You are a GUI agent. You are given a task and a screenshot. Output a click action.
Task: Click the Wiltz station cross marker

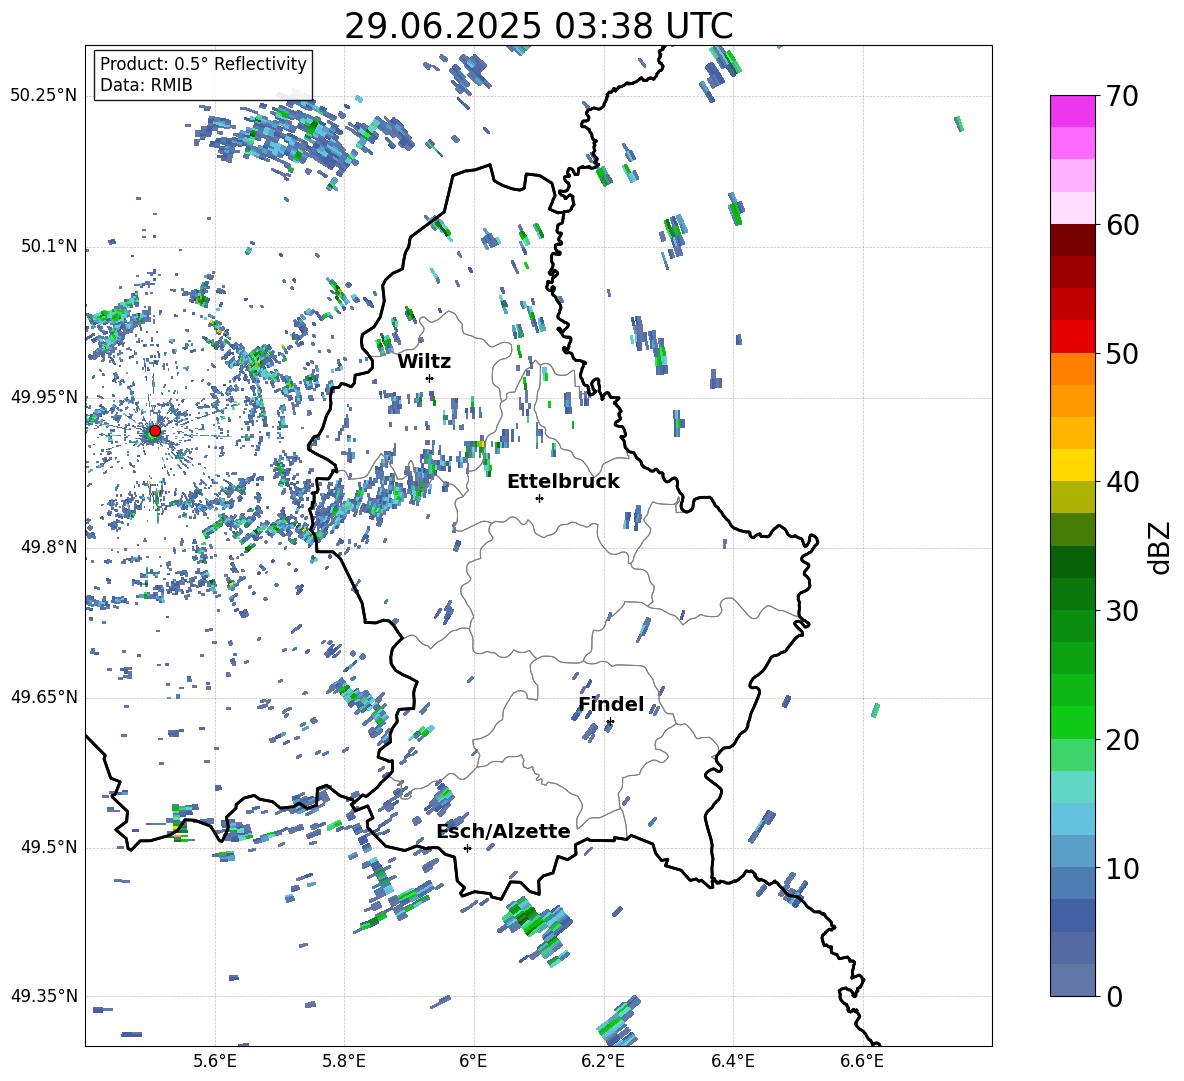430,378
